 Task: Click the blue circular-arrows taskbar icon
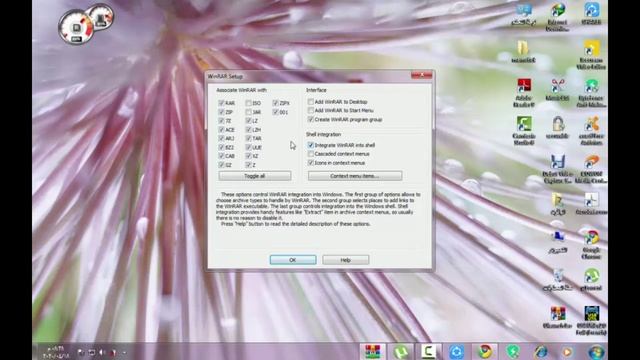[456, 351]
